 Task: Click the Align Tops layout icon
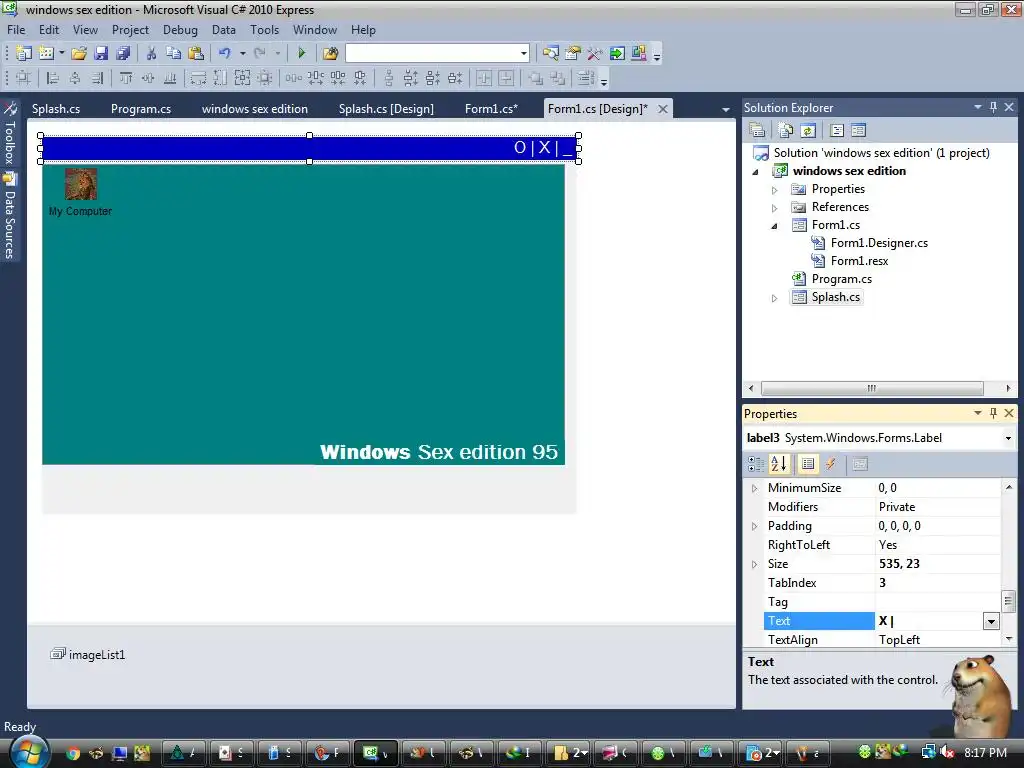coord(125,79)
